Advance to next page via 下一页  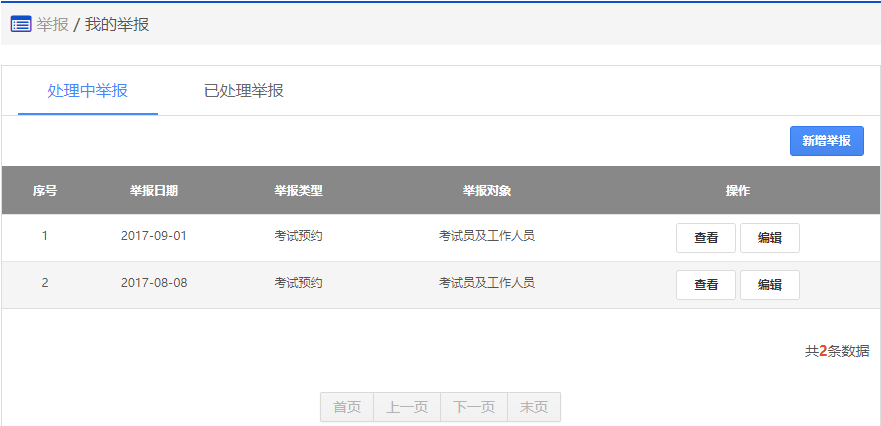(x=474, y=407)
